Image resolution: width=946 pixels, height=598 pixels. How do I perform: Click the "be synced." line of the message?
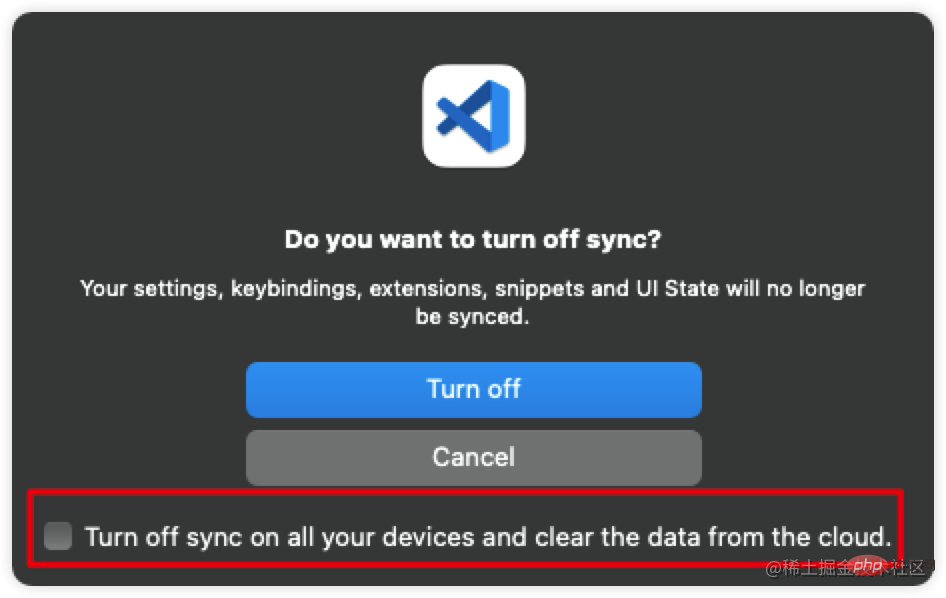click(x=473, y=316)
